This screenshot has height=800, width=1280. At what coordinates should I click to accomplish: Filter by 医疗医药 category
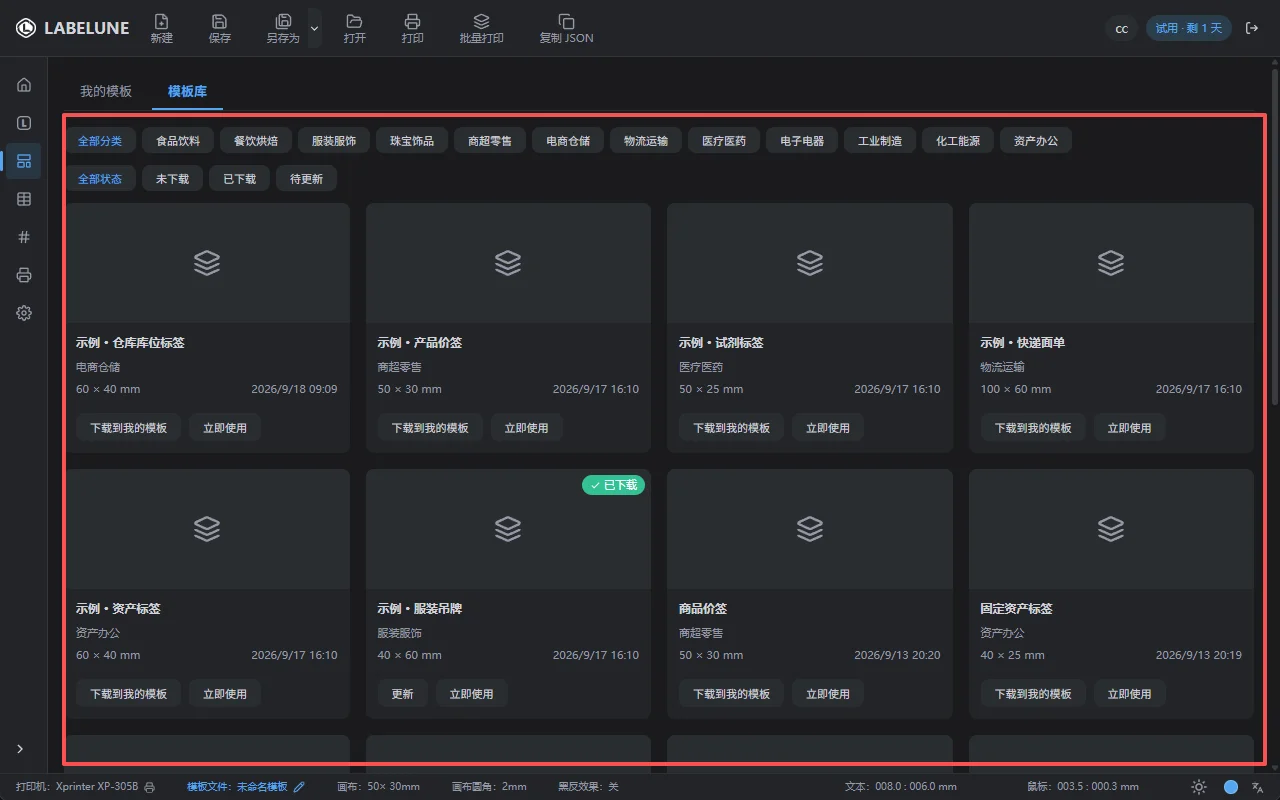coord(724,141)
